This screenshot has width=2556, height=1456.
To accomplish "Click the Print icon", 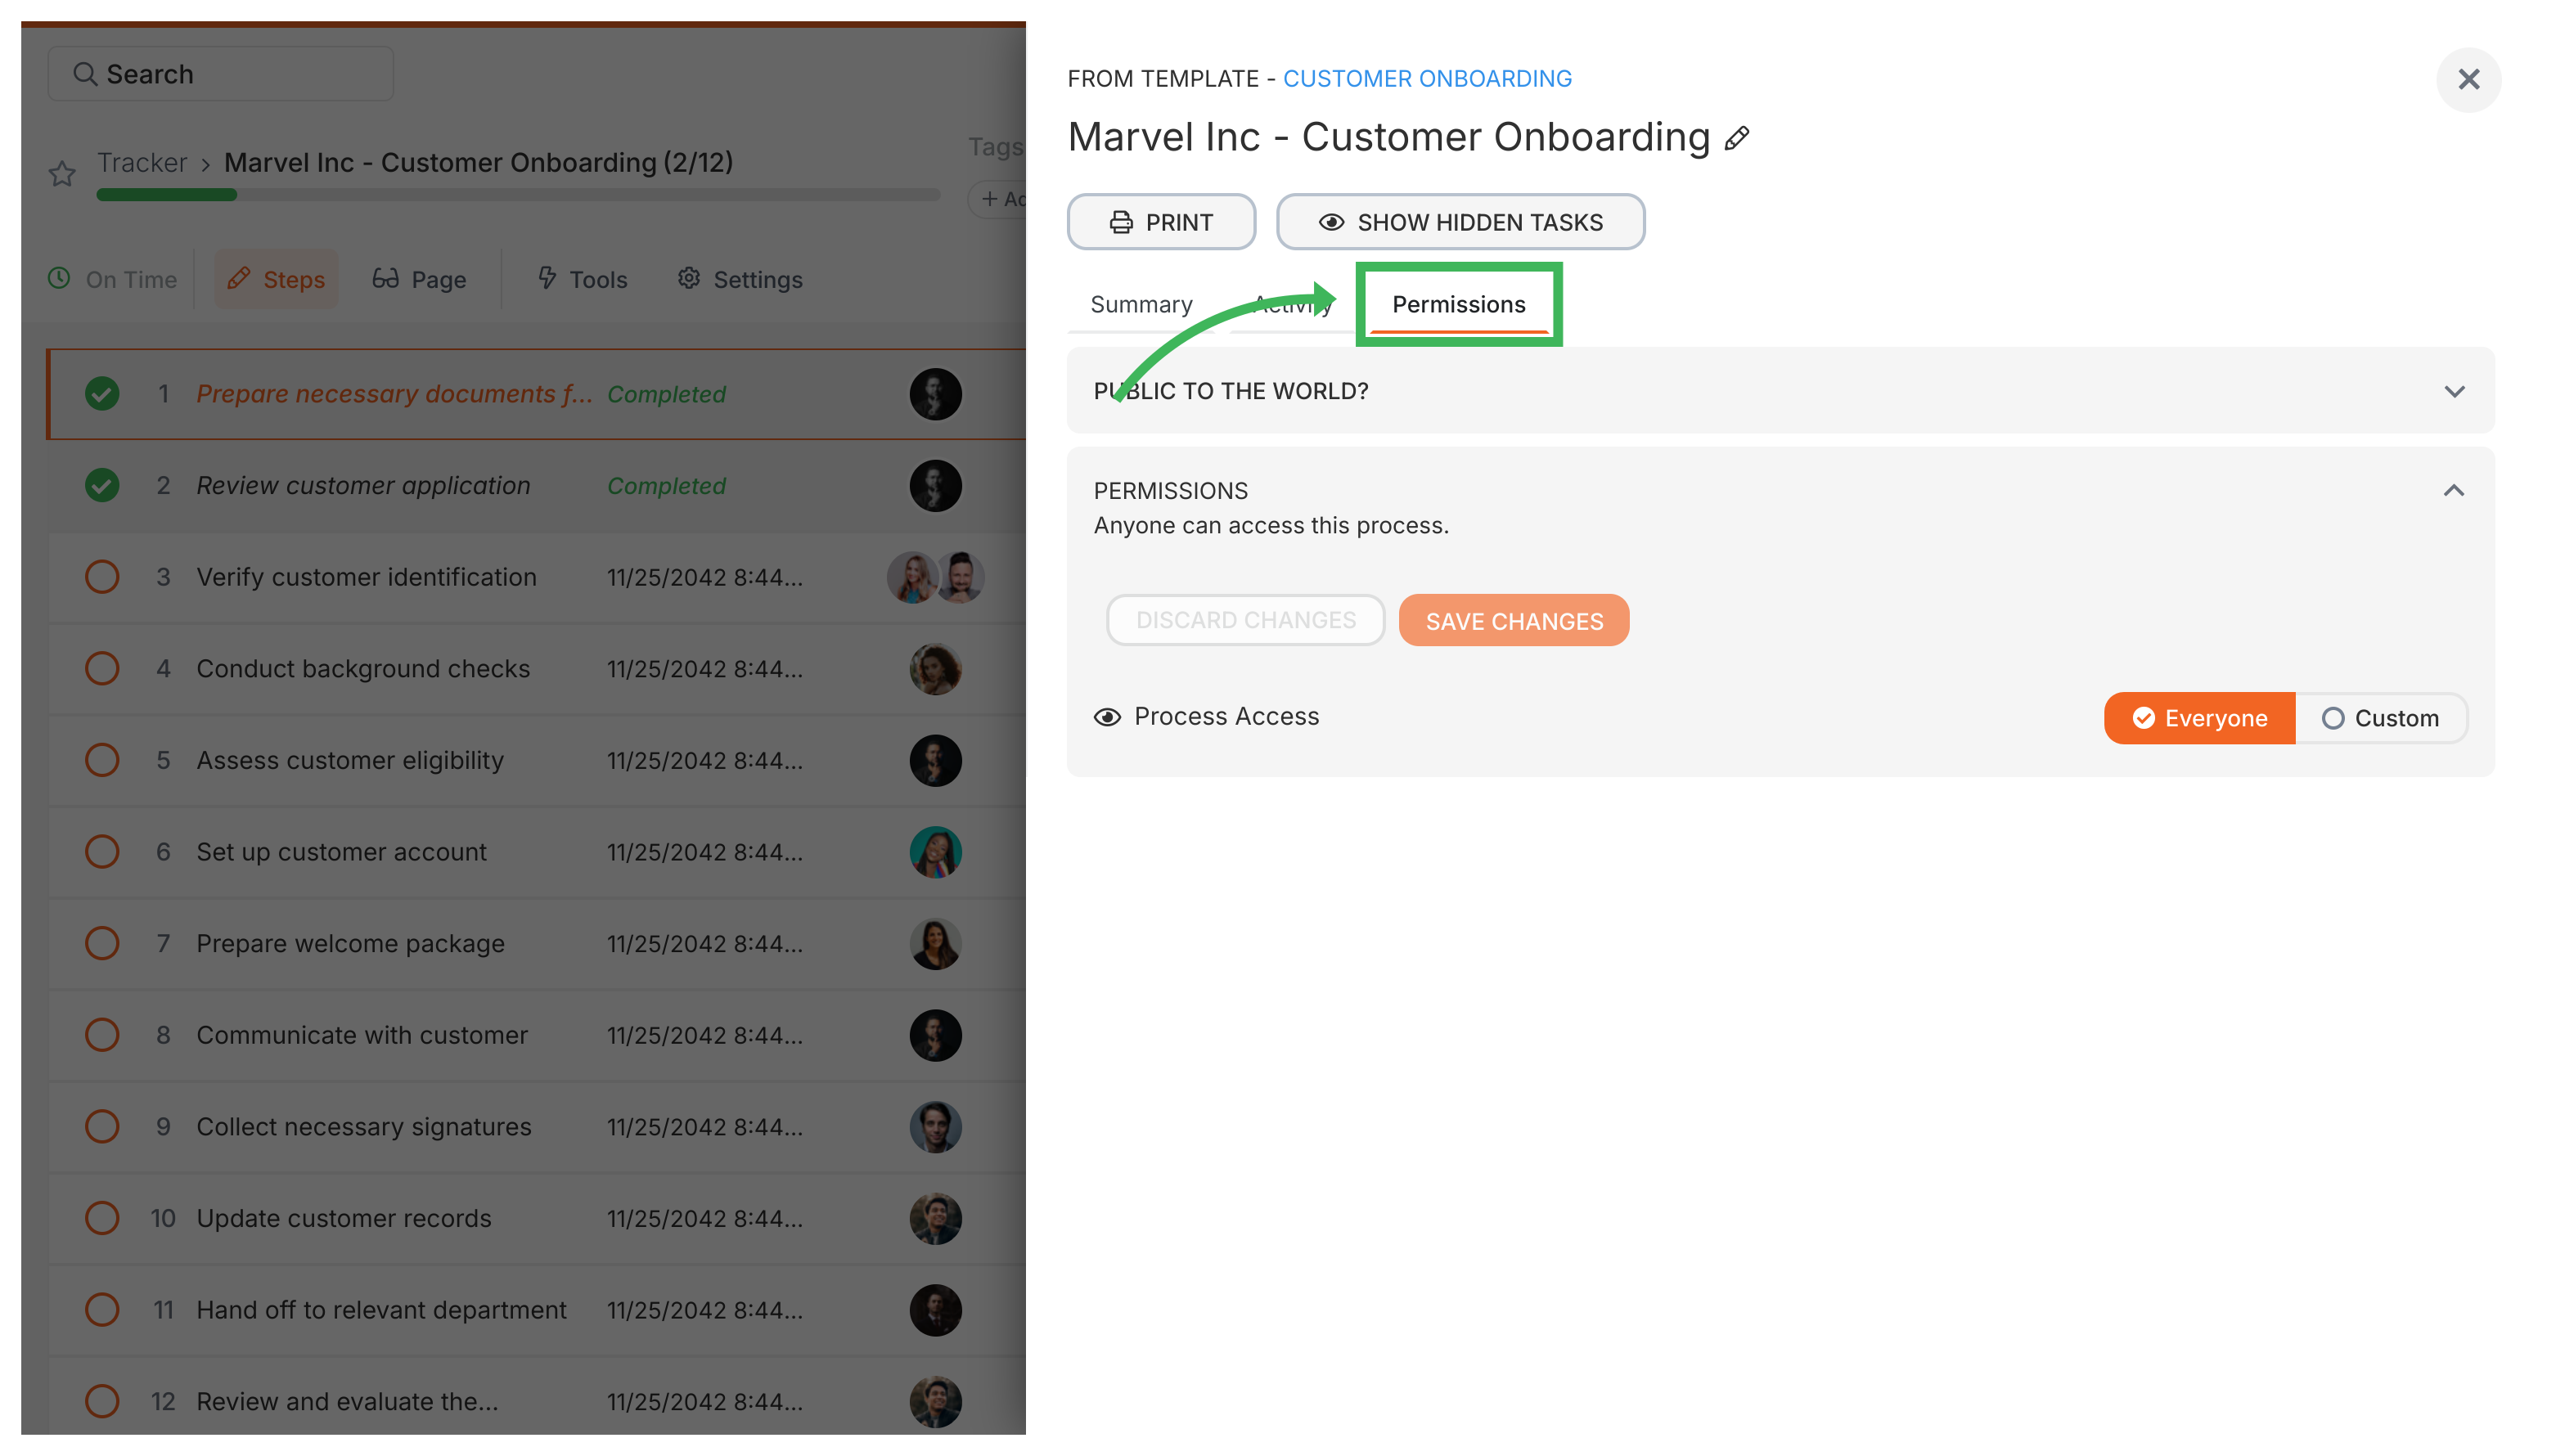I will pyautogui.click(x=1120, y=221).
